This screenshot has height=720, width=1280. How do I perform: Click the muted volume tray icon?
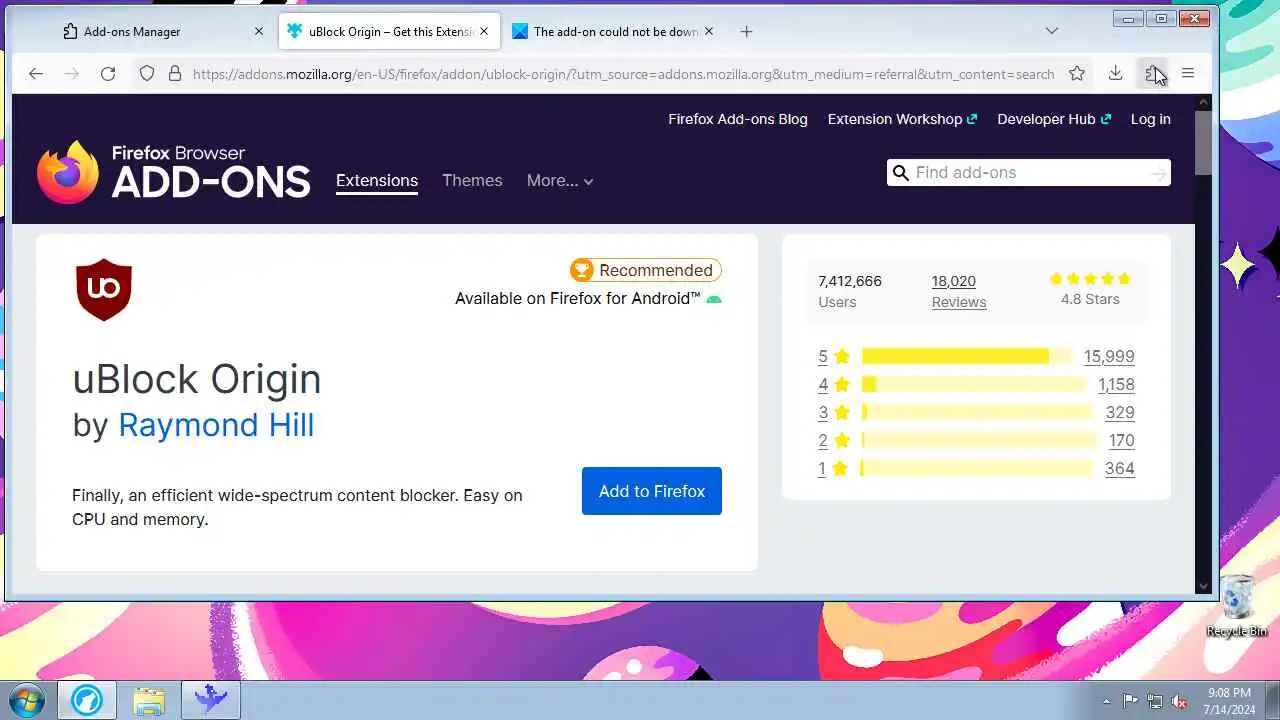[x=1179, y=701]
